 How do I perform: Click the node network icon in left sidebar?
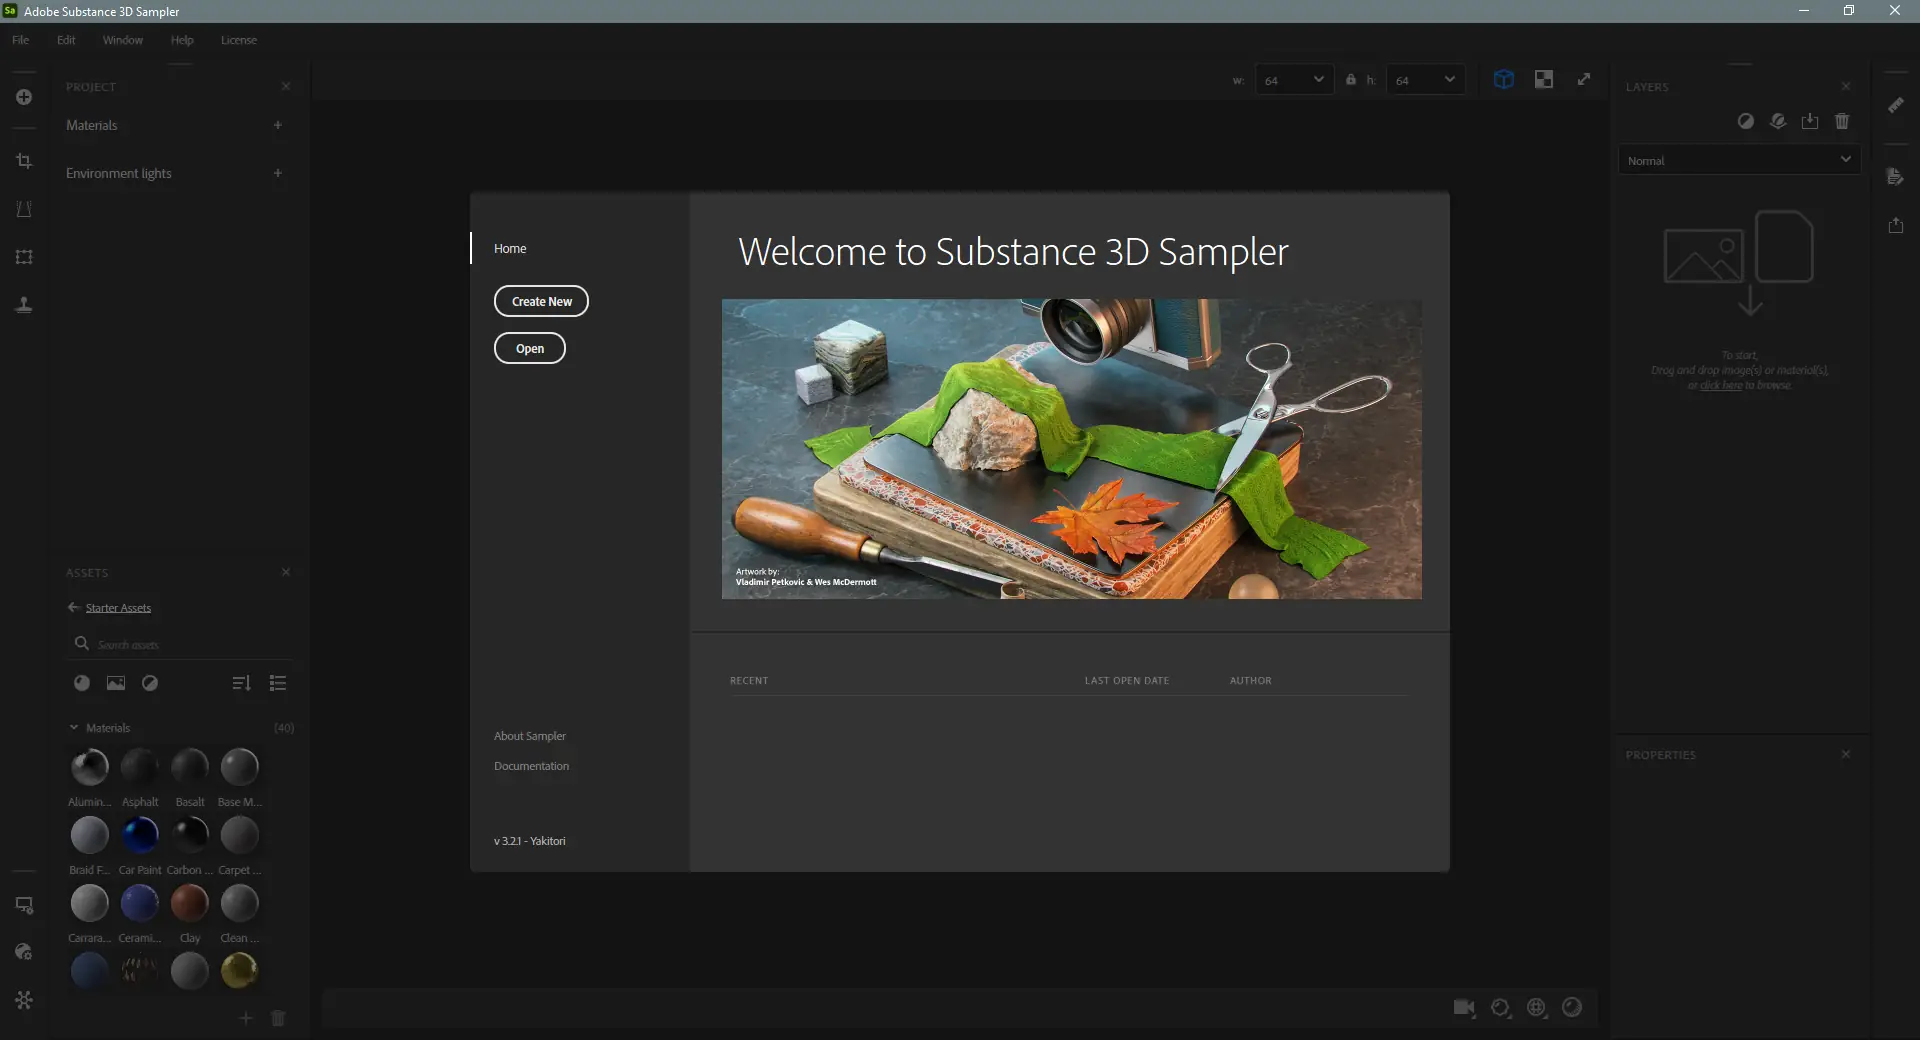pos(24,1000)
